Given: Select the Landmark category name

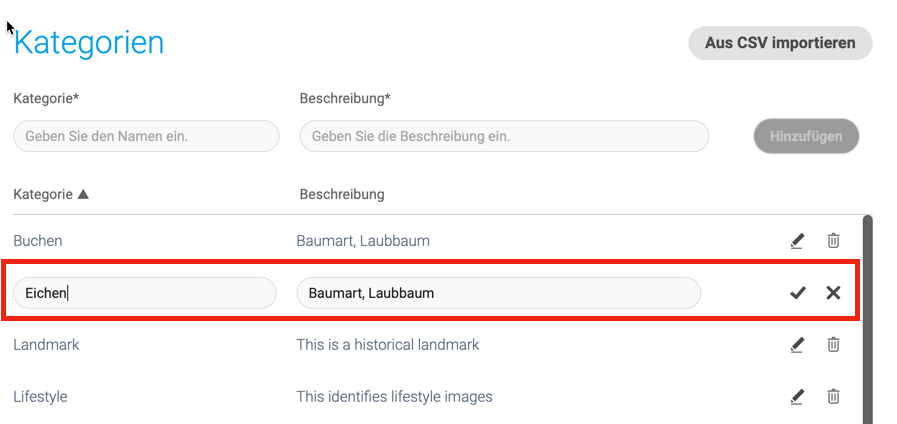Looking at the screenshot, I should coord(46,345).
